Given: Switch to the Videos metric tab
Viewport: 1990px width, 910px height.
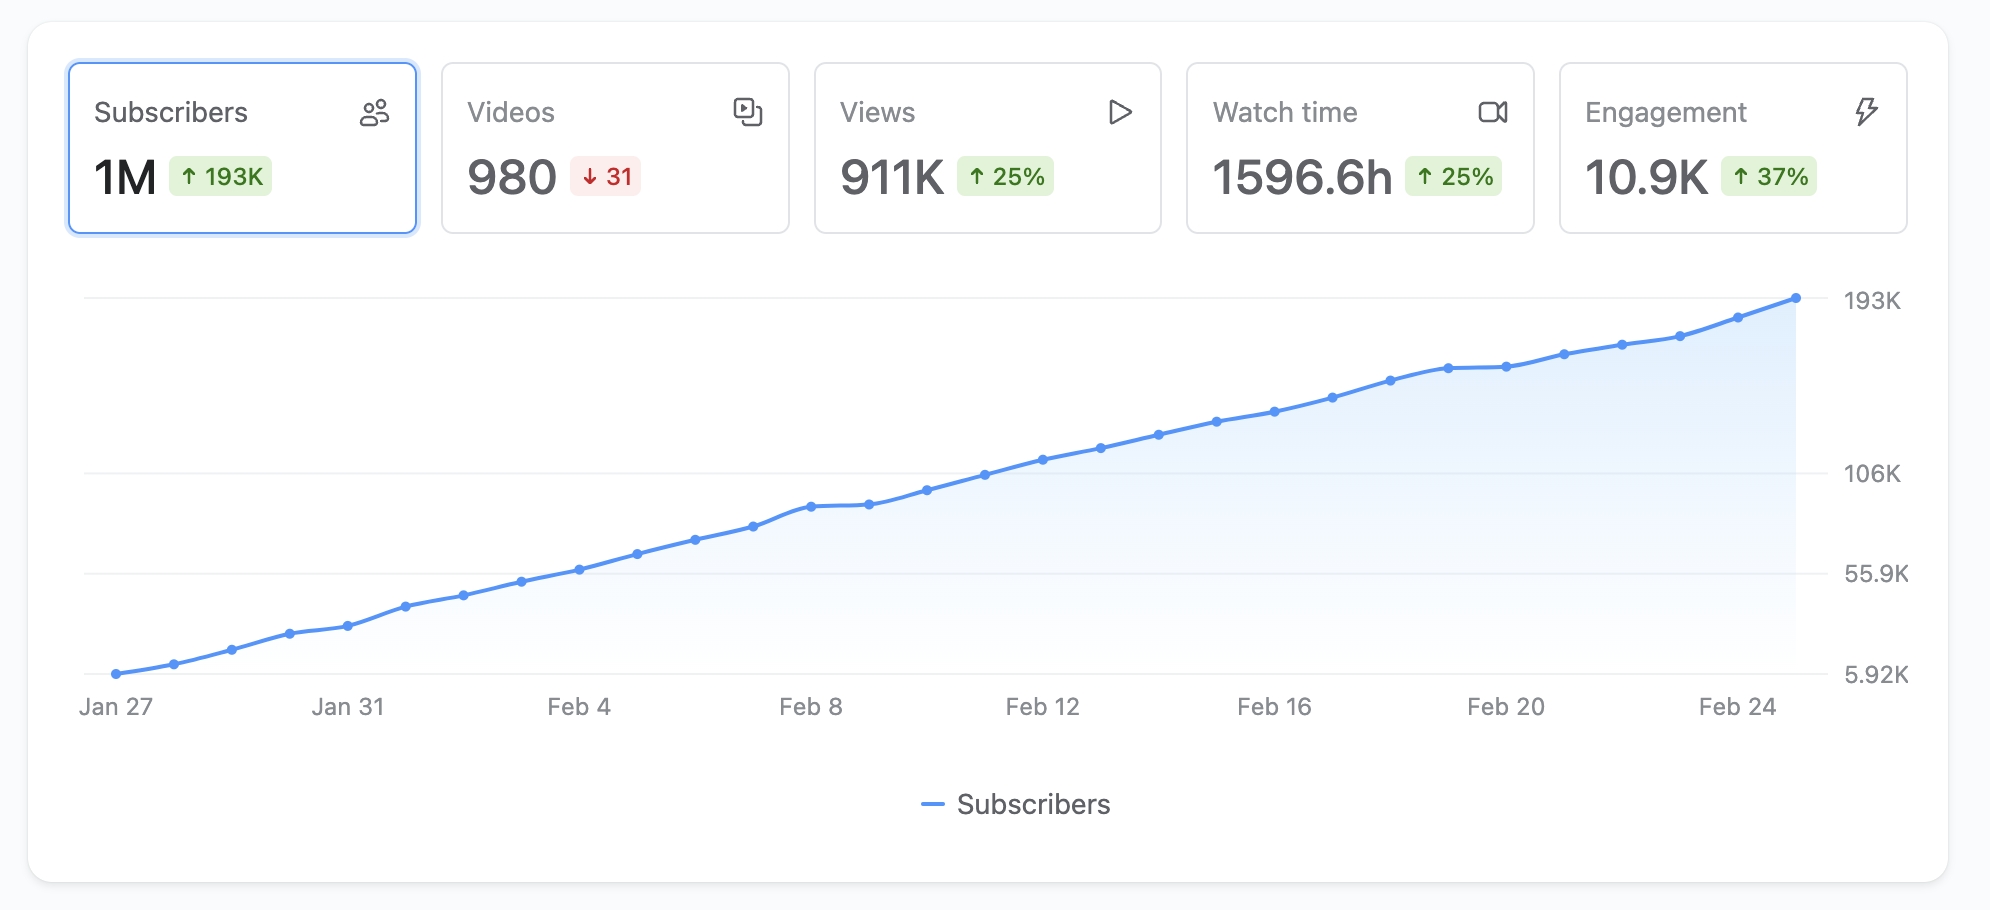Looking at the screenshot, I should (615, 148).
